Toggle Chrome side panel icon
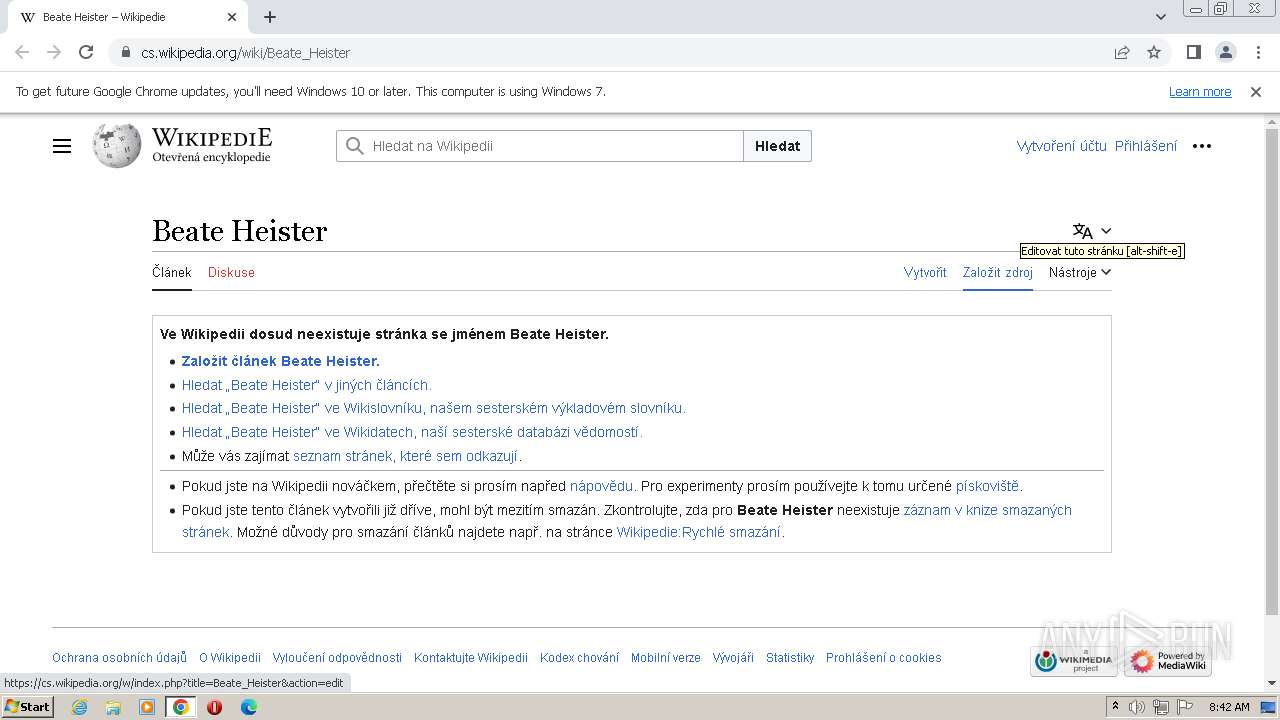1280x720 pixels. click(x=1193, y=52)
